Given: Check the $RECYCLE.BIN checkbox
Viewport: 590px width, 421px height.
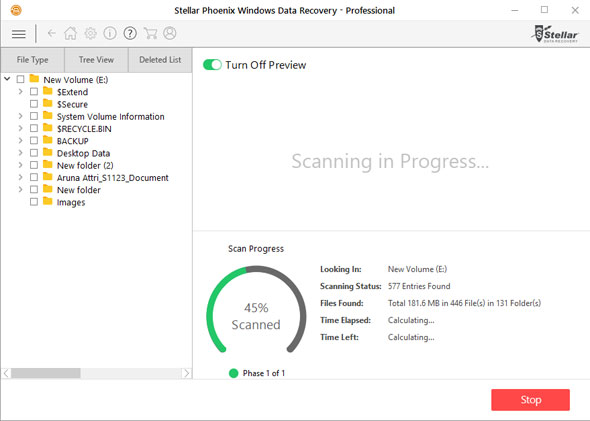Looking at the screenshot, I should click(x=34, y=128).
